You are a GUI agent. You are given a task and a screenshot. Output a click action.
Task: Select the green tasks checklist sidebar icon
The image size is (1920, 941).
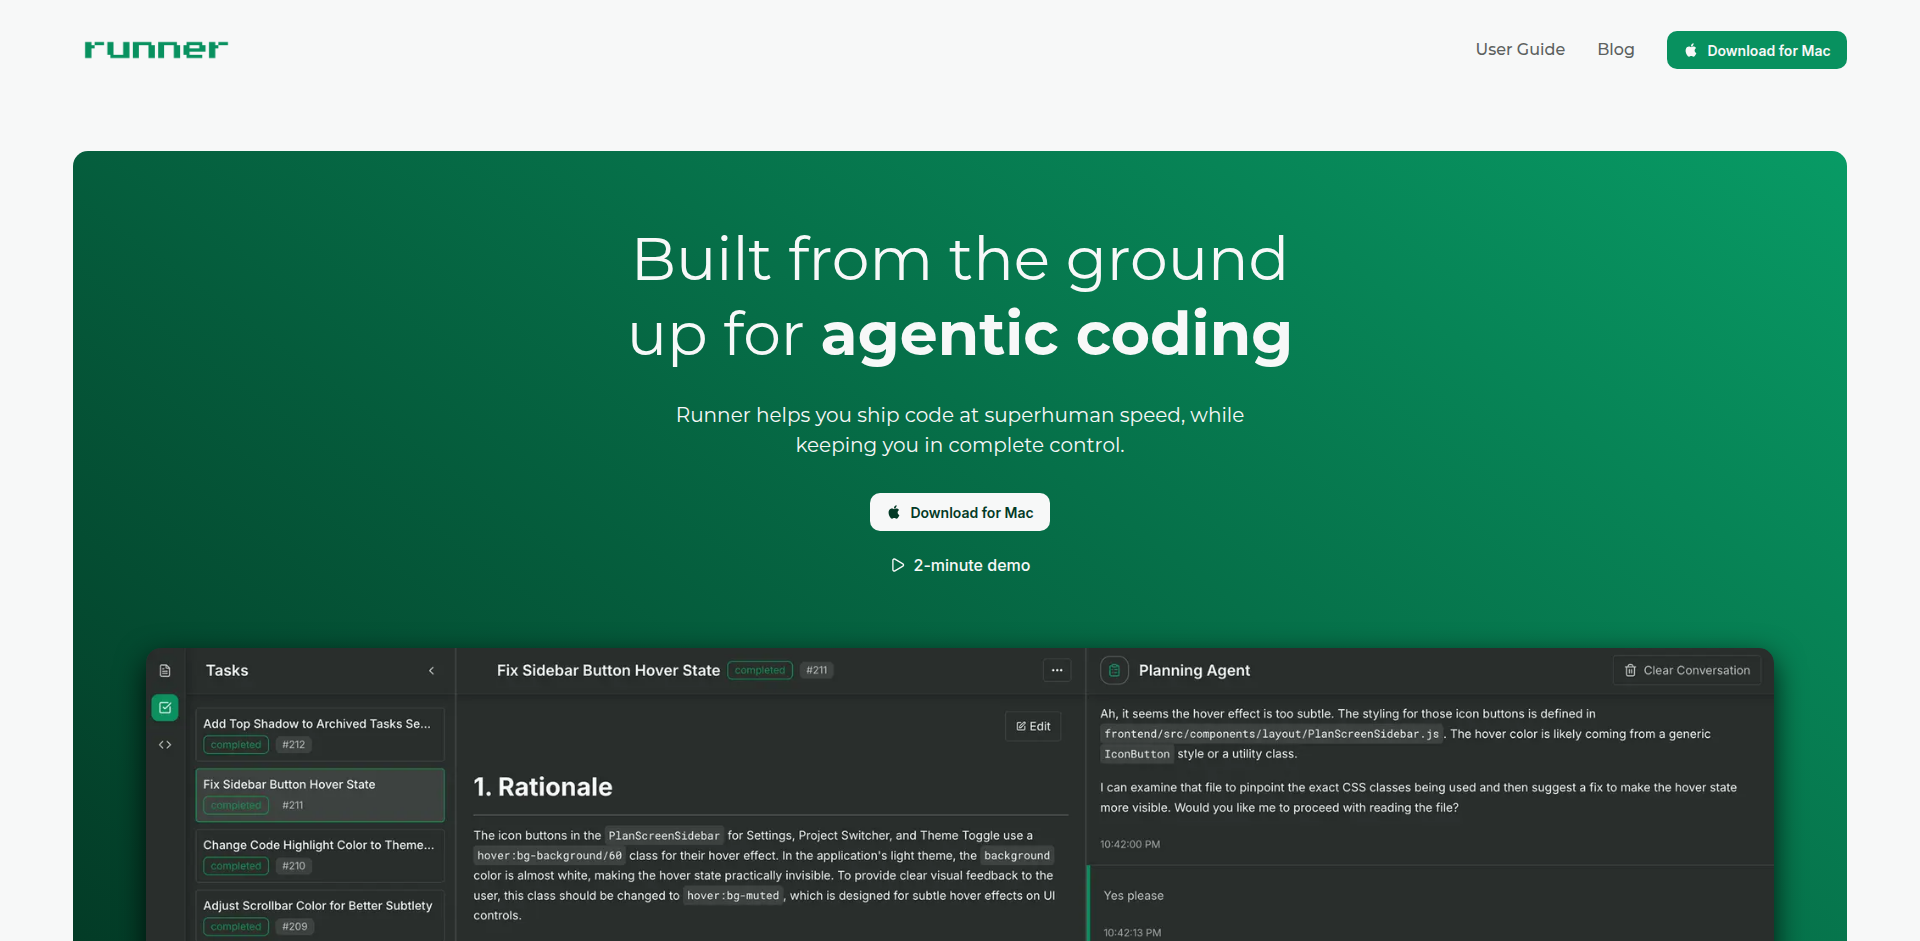coord(165,707)
